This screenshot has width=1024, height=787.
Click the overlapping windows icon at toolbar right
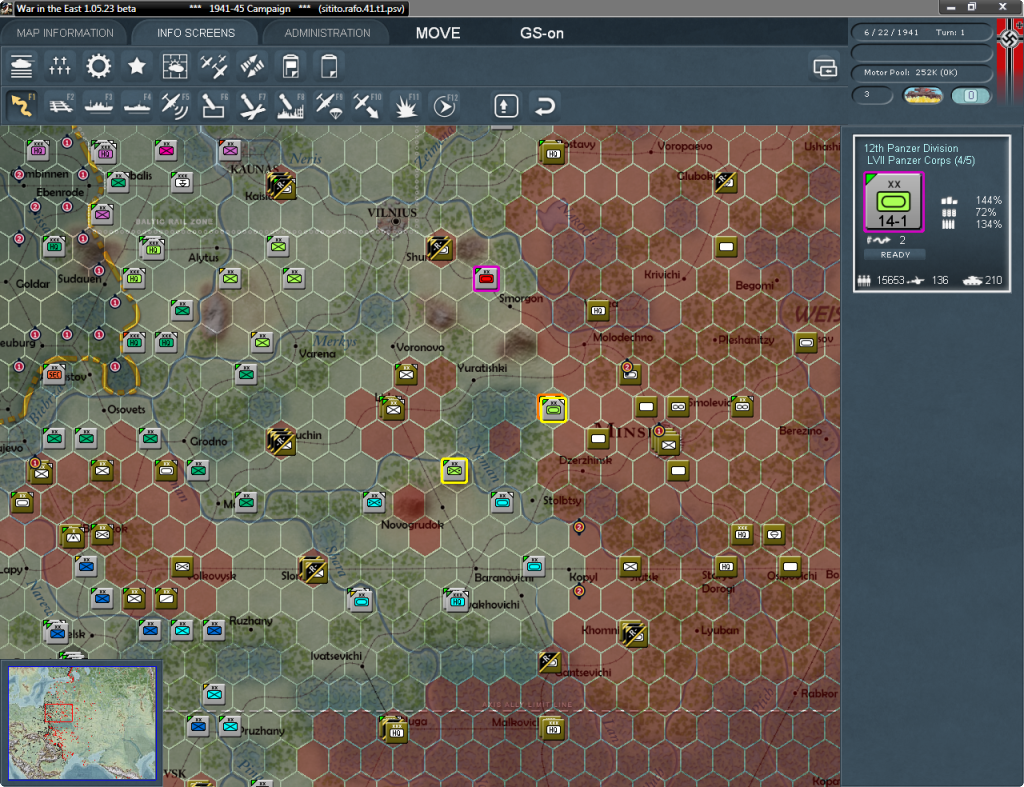[x=825, y=67]
